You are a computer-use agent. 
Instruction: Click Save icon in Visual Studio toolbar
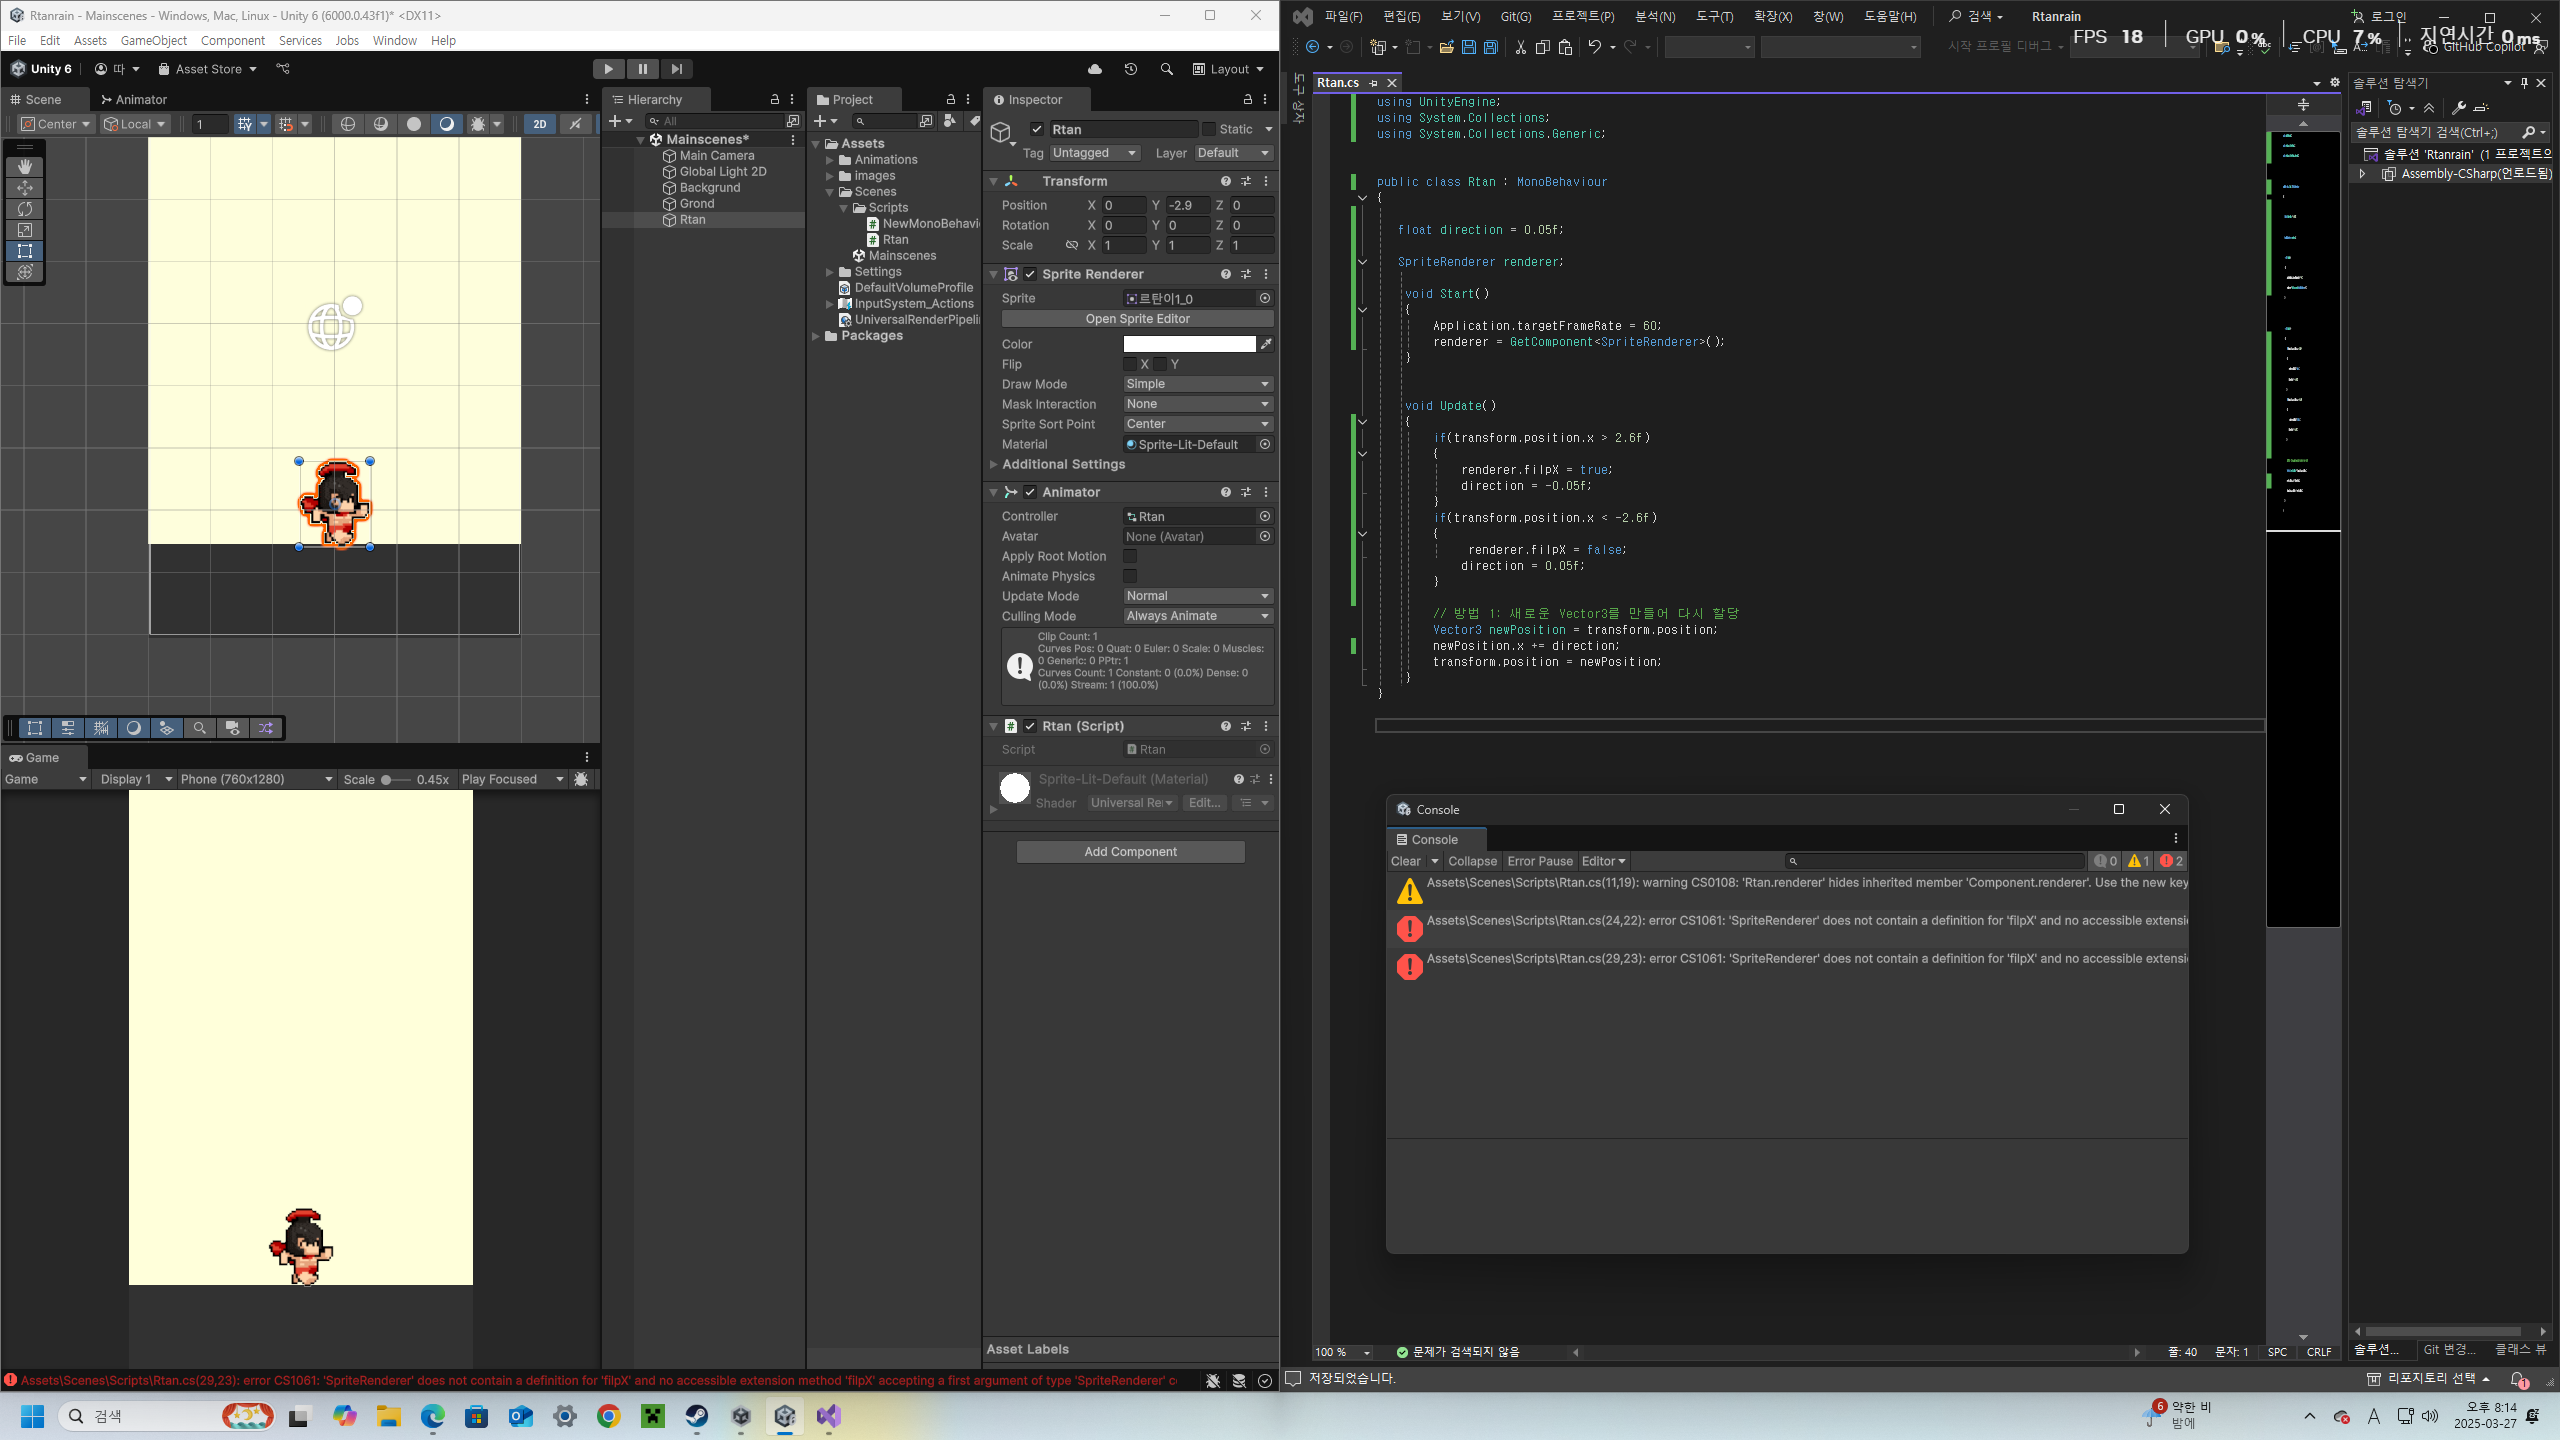click(1468, 47)
